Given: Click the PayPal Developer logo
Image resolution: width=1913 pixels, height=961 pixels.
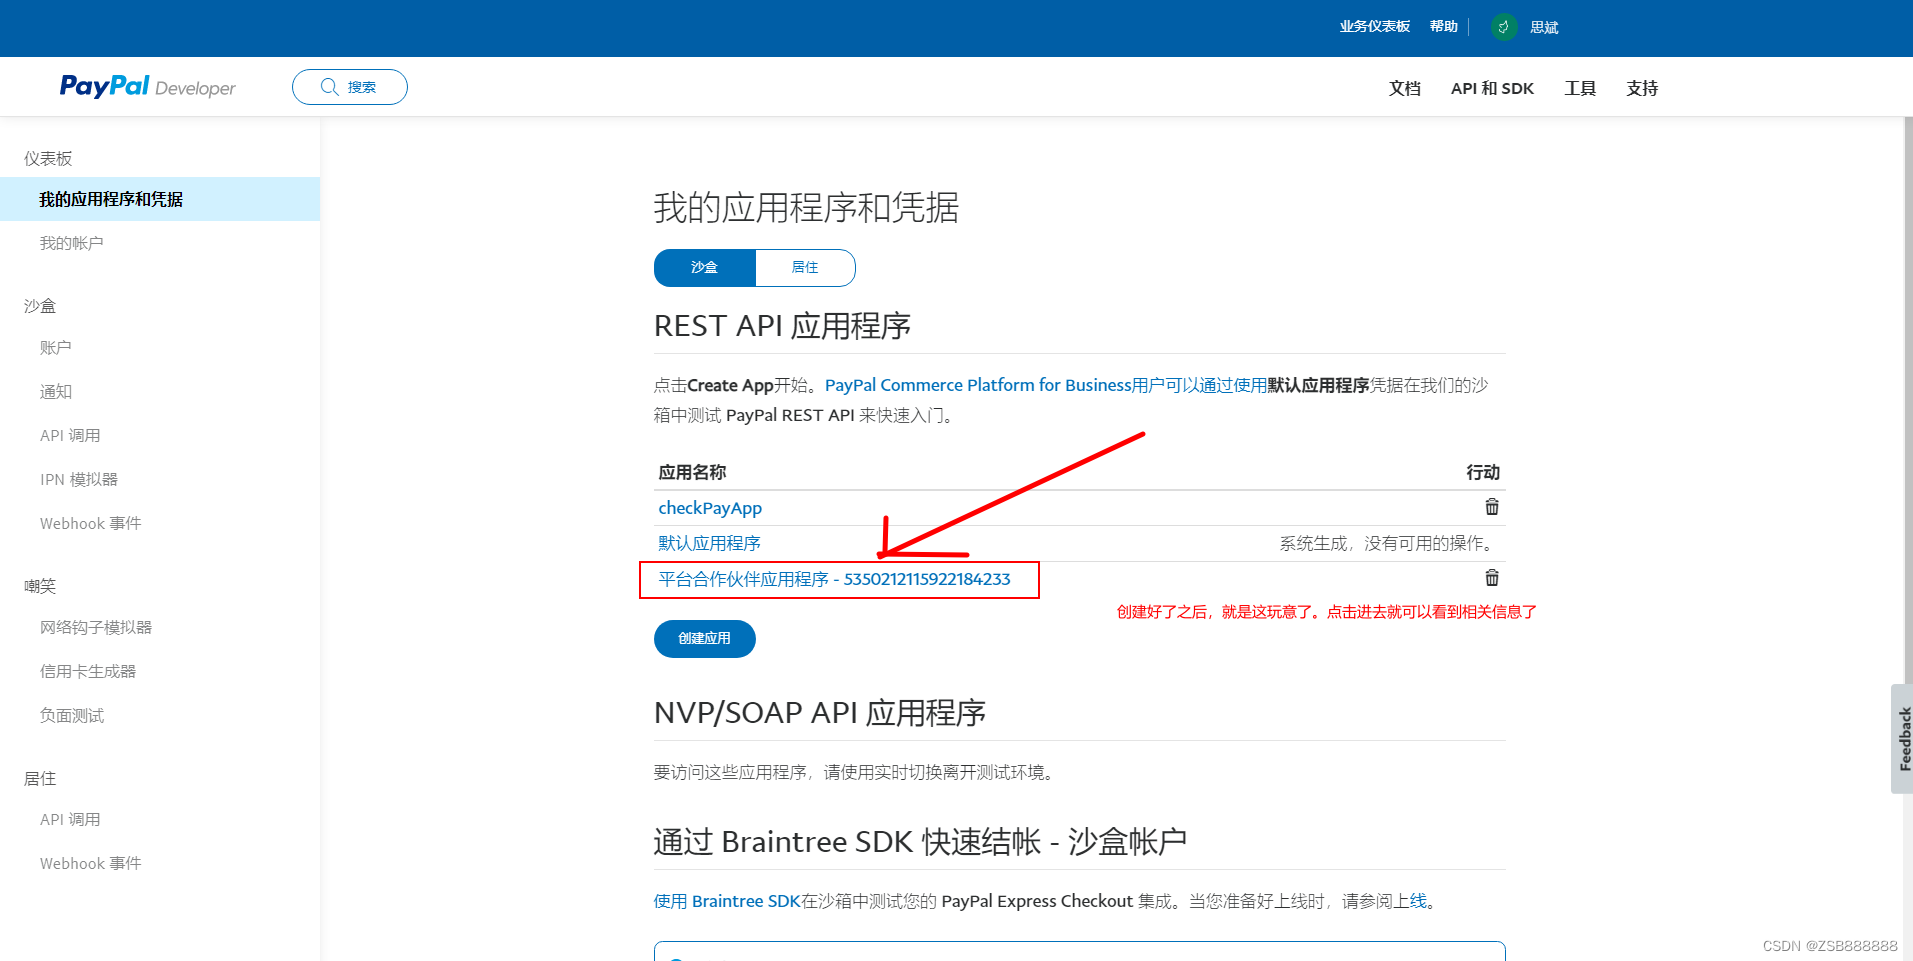Looking at the screenshot, I should click(x=147, y=87).
